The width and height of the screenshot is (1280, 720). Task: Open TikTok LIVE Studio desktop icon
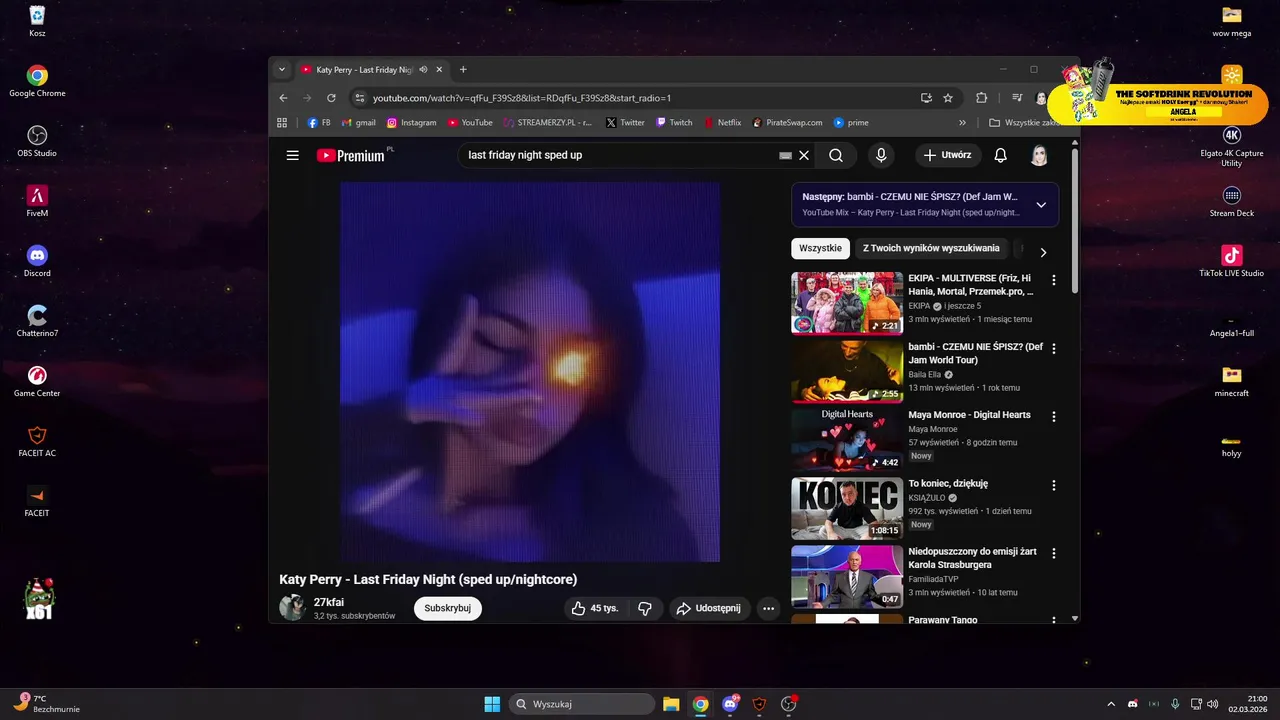[x=1232, y=260]
